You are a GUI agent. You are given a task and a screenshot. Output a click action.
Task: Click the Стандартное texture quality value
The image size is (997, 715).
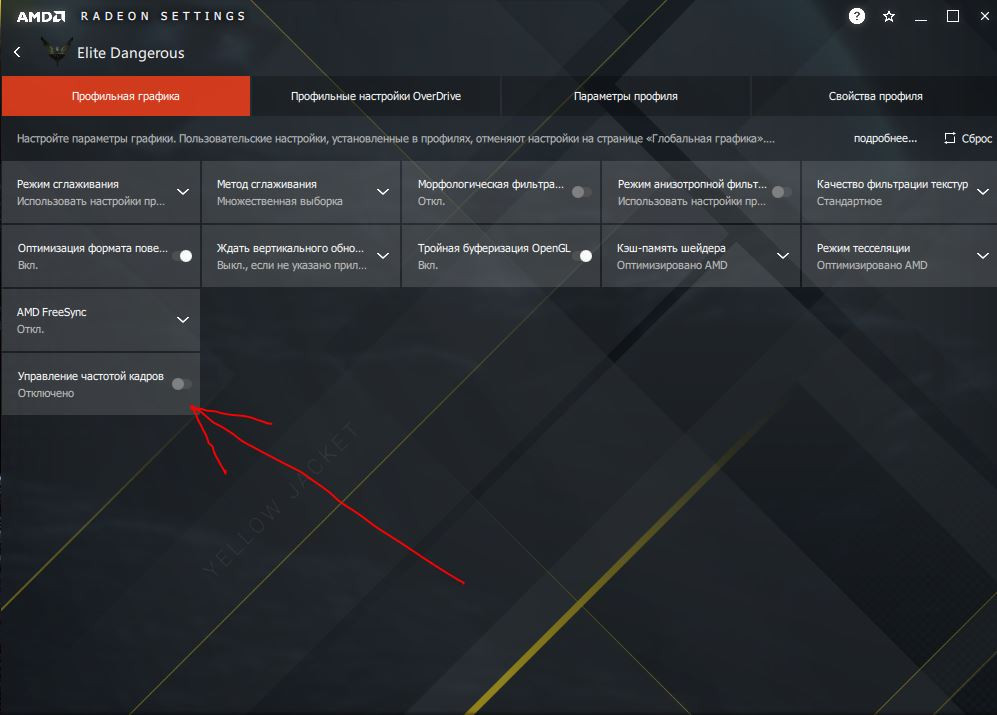(x=849, y=201)
